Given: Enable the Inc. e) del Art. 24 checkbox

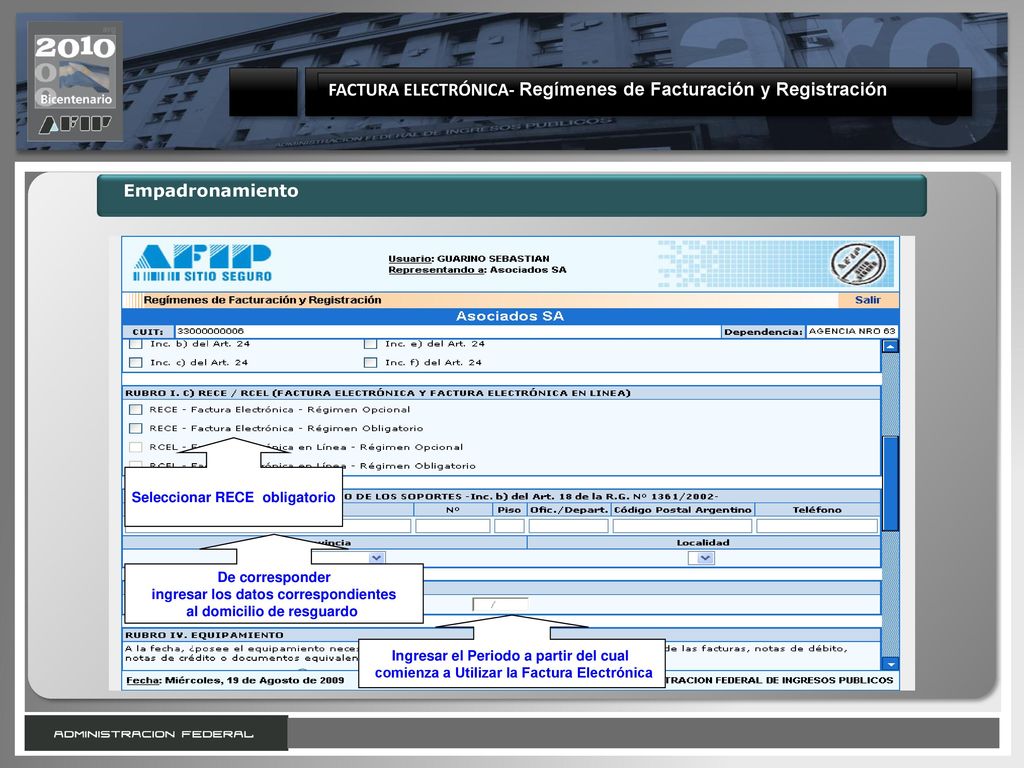Looking at the screenshot, I should click(x=370, y=344).
